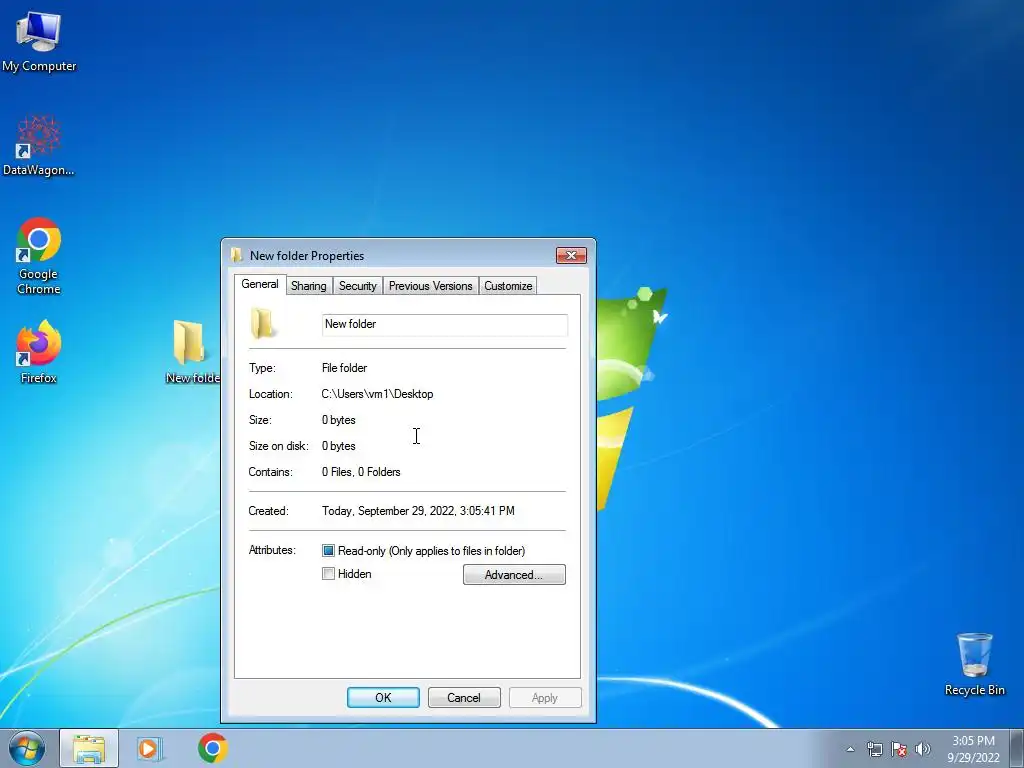Launch Windows Media Player from taskbar
The height and width of the screenshot is (768, 1024).
[x=150, y=748]
